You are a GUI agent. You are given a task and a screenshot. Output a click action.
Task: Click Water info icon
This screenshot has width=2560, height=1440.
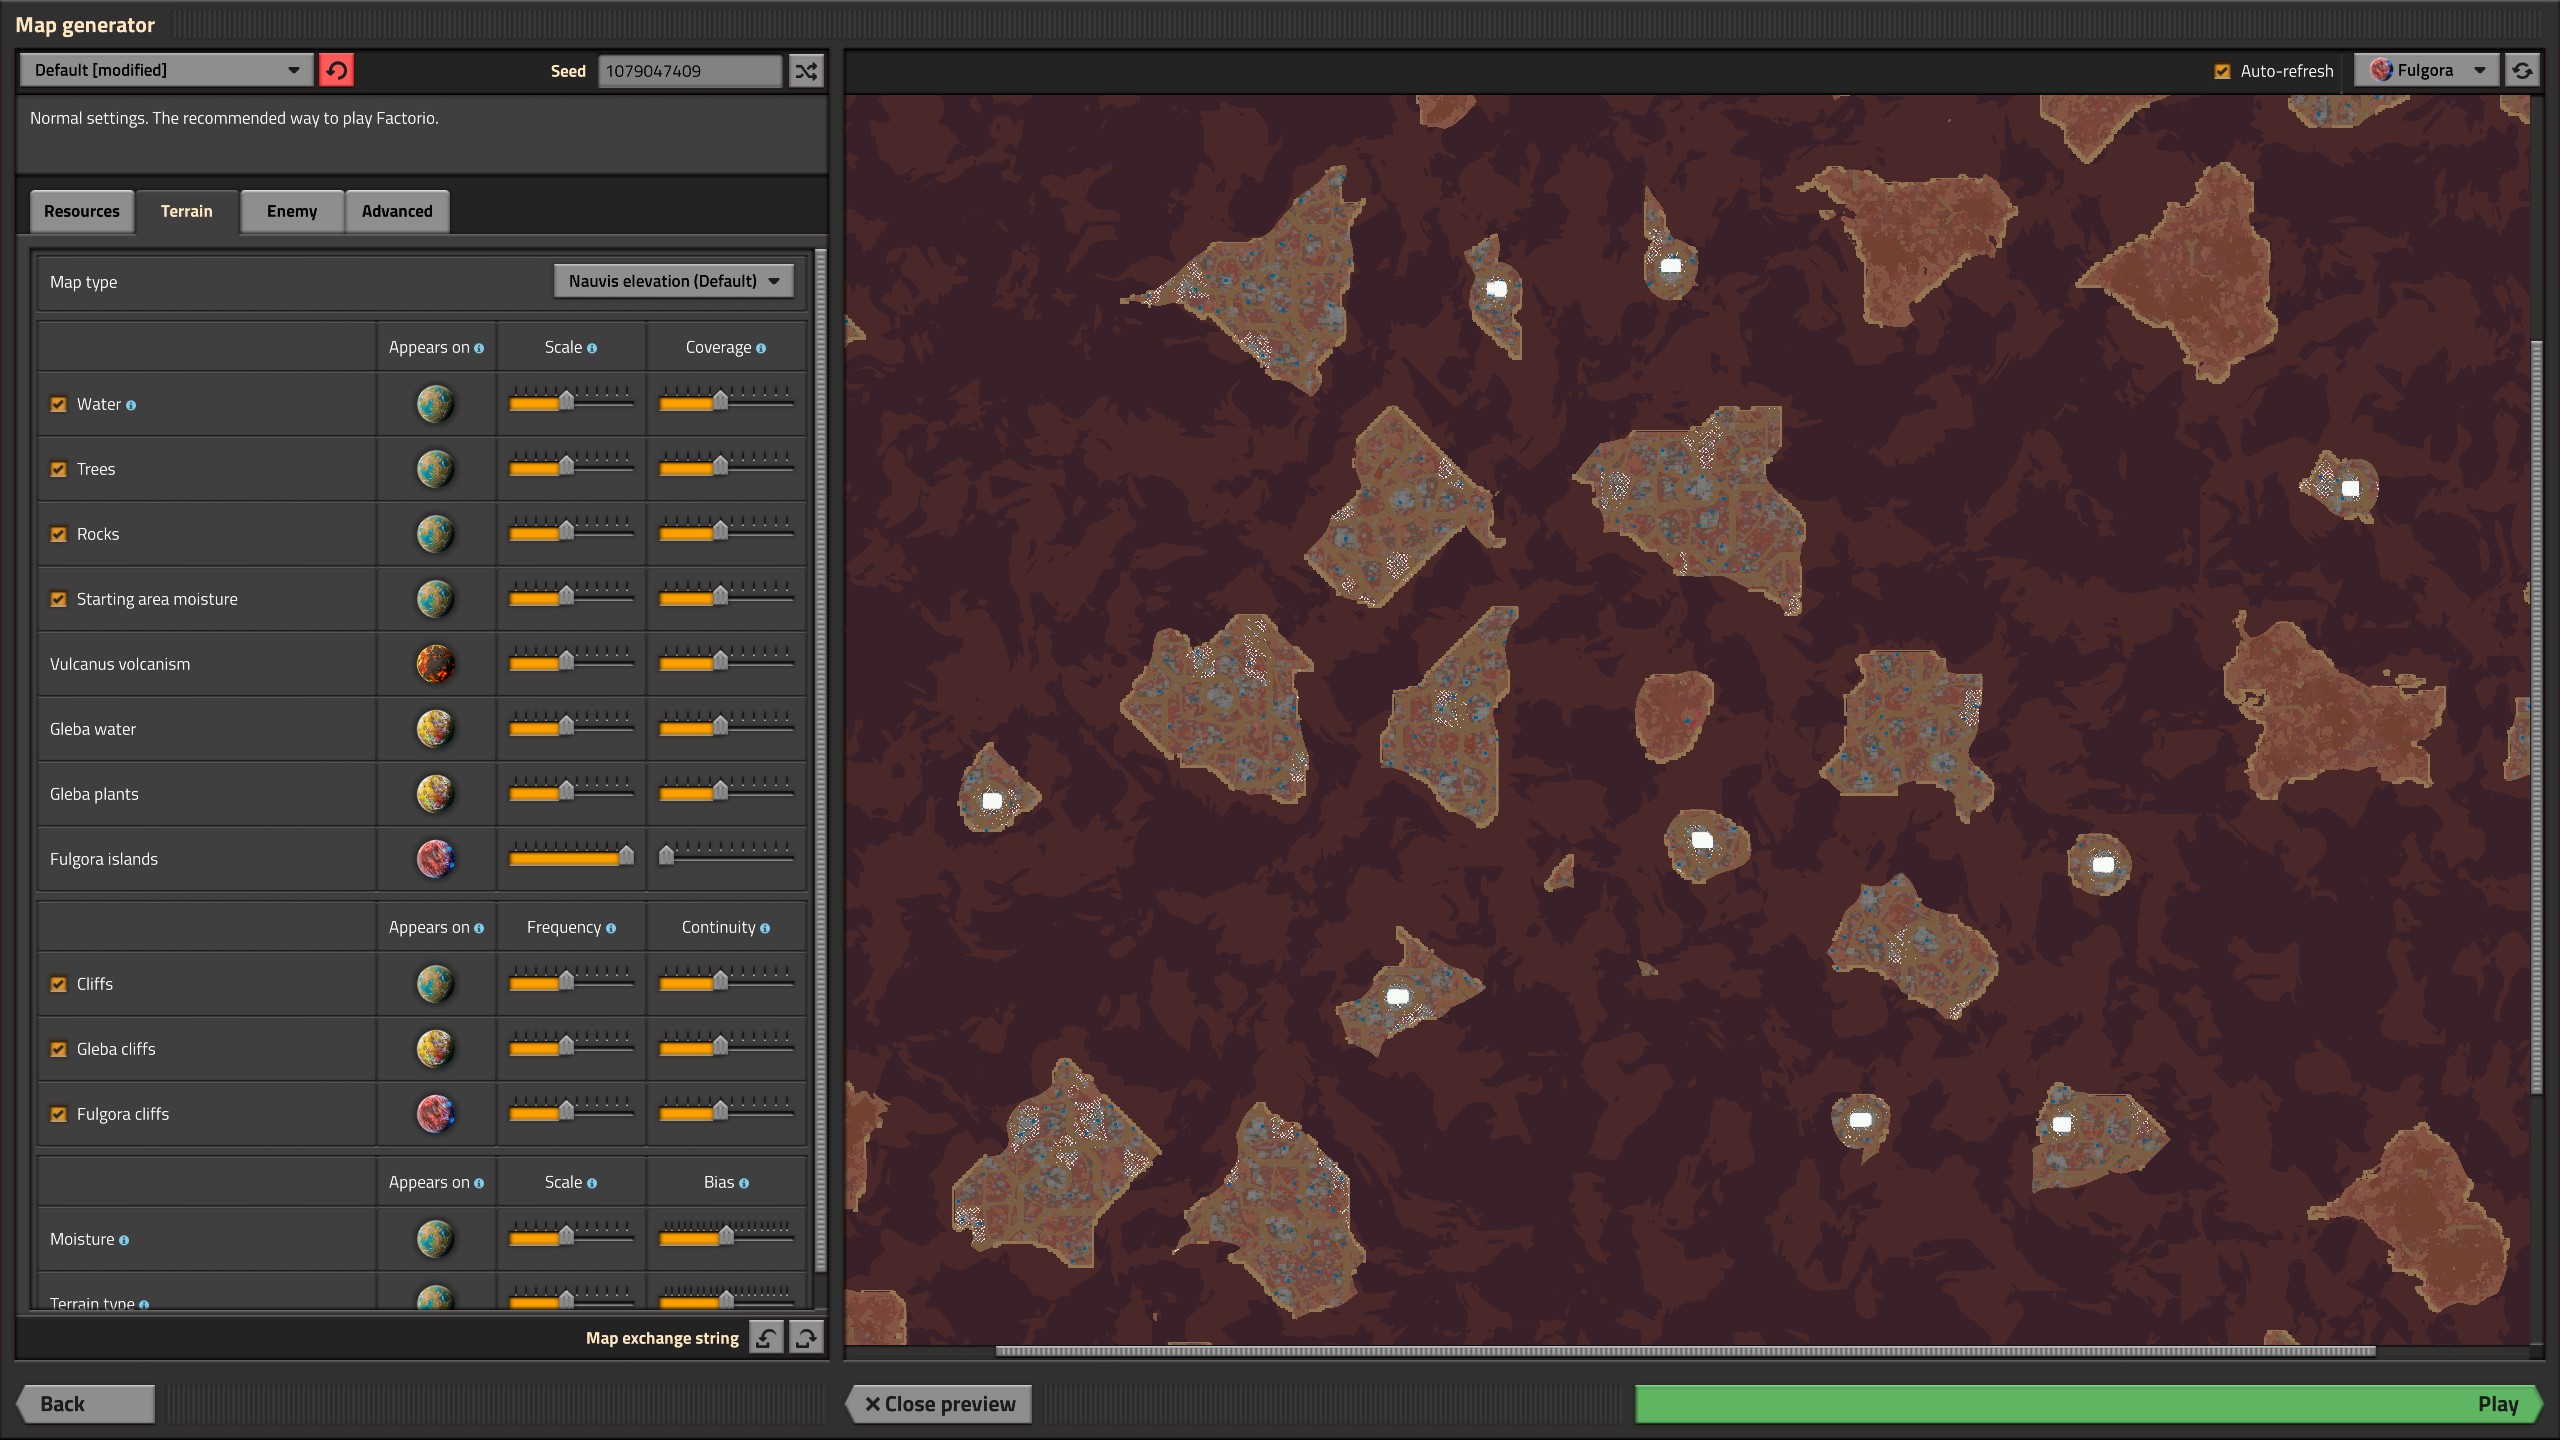tap(131, 405)
